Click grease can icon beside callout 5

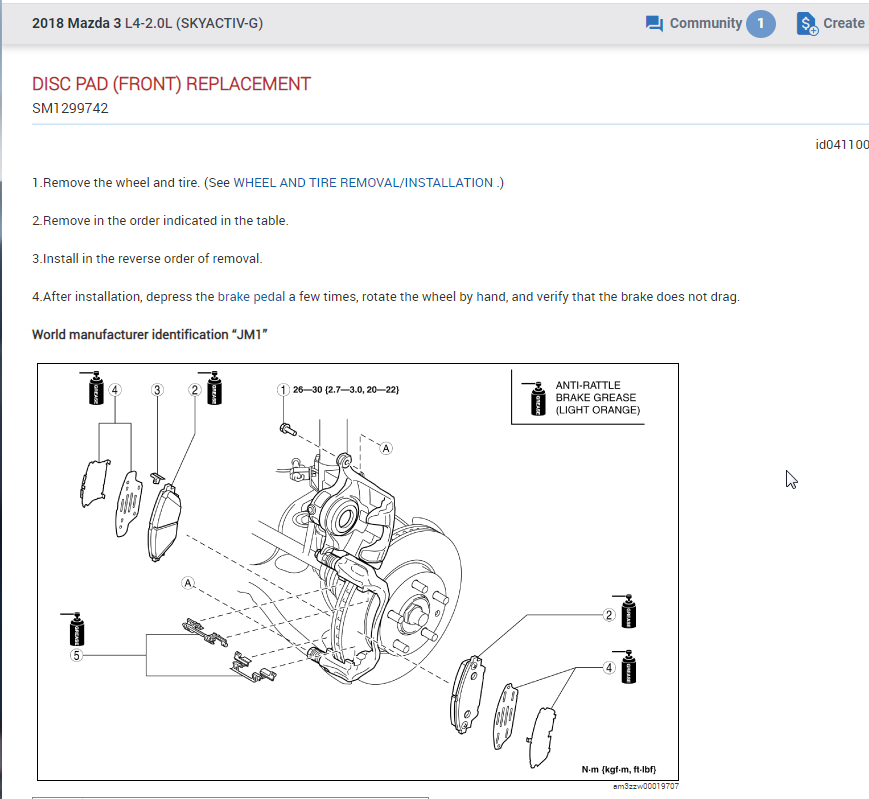coord(75,628)
